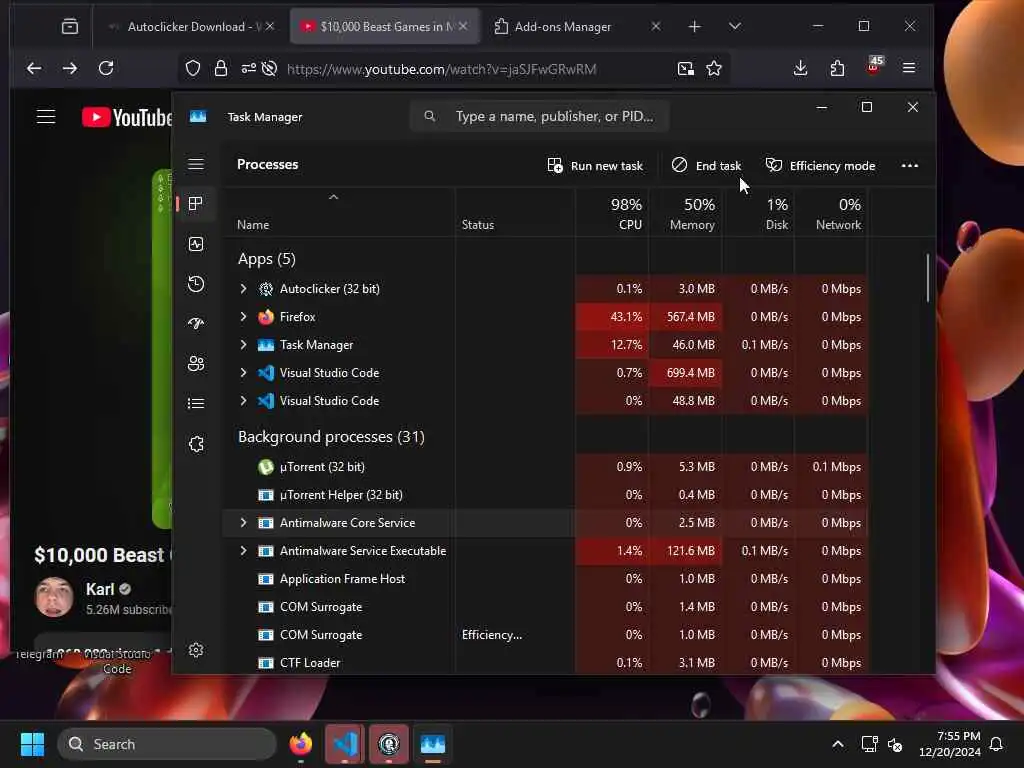Screen dimensions: 1024x768
Task: Open Startup apps icon in Task Manager sidebar
Action: click(196, 323)
